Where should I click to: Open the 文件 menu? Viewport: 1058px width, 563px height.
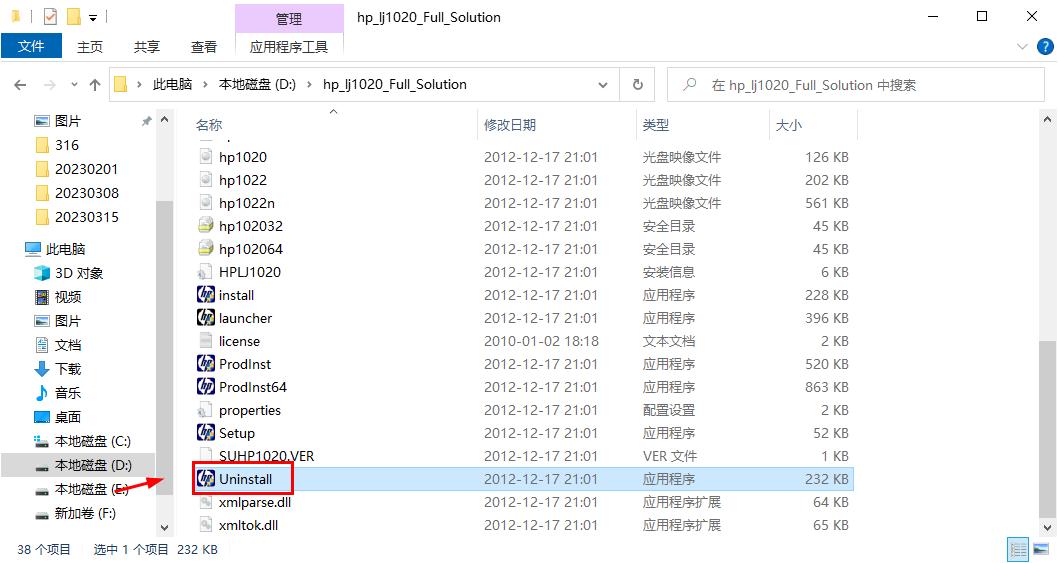pos(31,46)
